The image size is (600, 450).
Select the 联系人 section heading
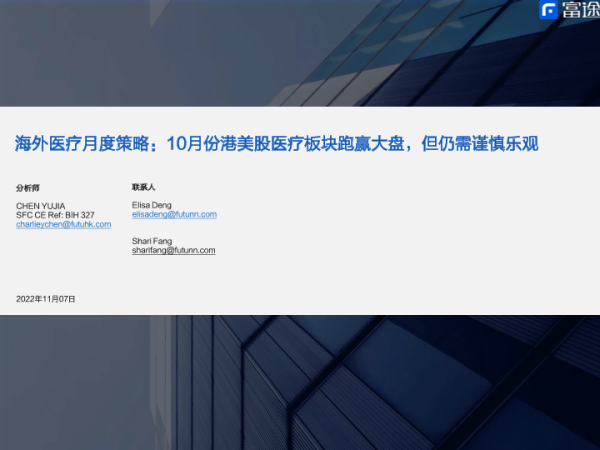[143, 187]
